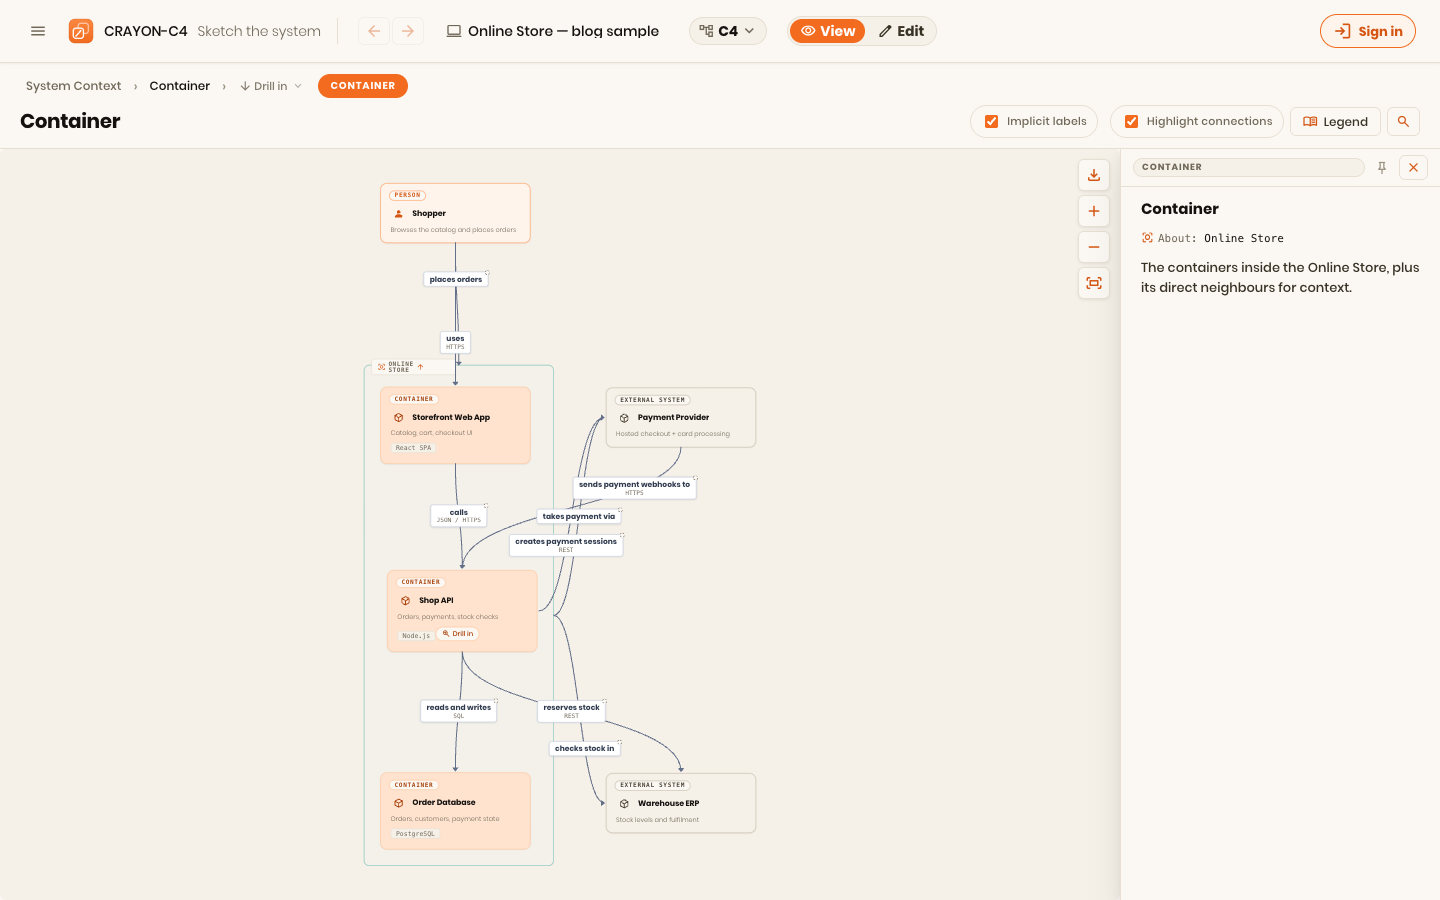Screen dimensions: 1440x900
Task: Select the 'reserves stock' REST label
Action: click(x=572, y=711)
